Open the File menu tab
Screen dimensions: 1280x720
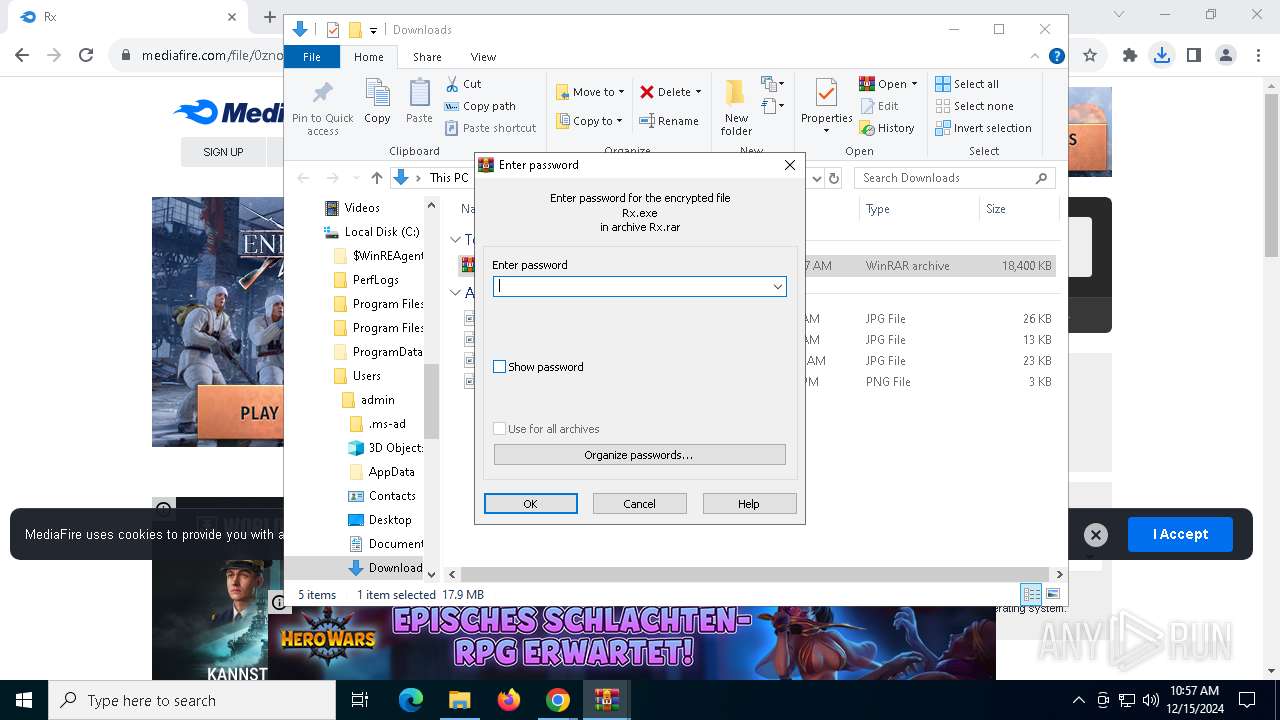pos(312,57)
